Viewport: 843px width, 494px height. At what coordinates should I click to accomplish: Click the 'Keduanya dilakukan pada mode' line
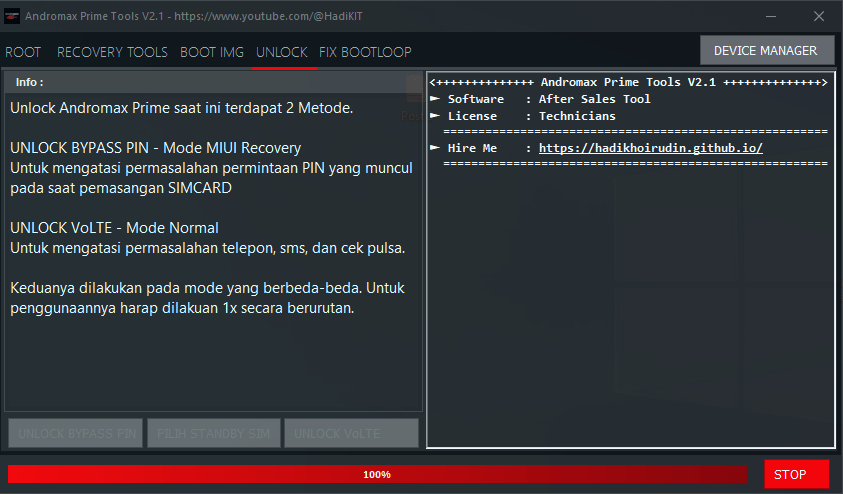coord(207,288)
